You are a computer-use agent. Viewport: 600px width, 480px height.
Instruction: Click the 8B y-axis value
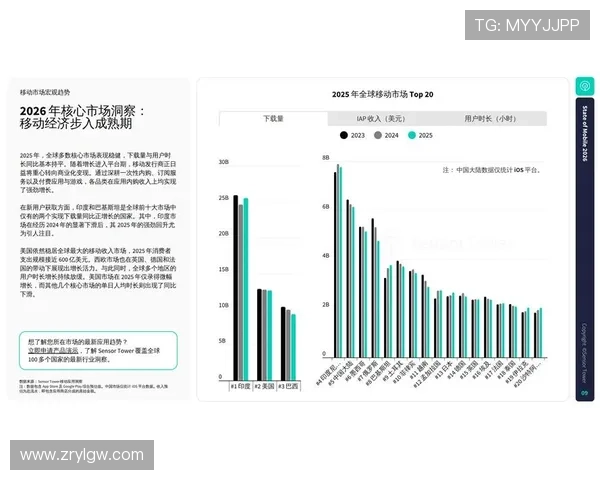point(326,157)
